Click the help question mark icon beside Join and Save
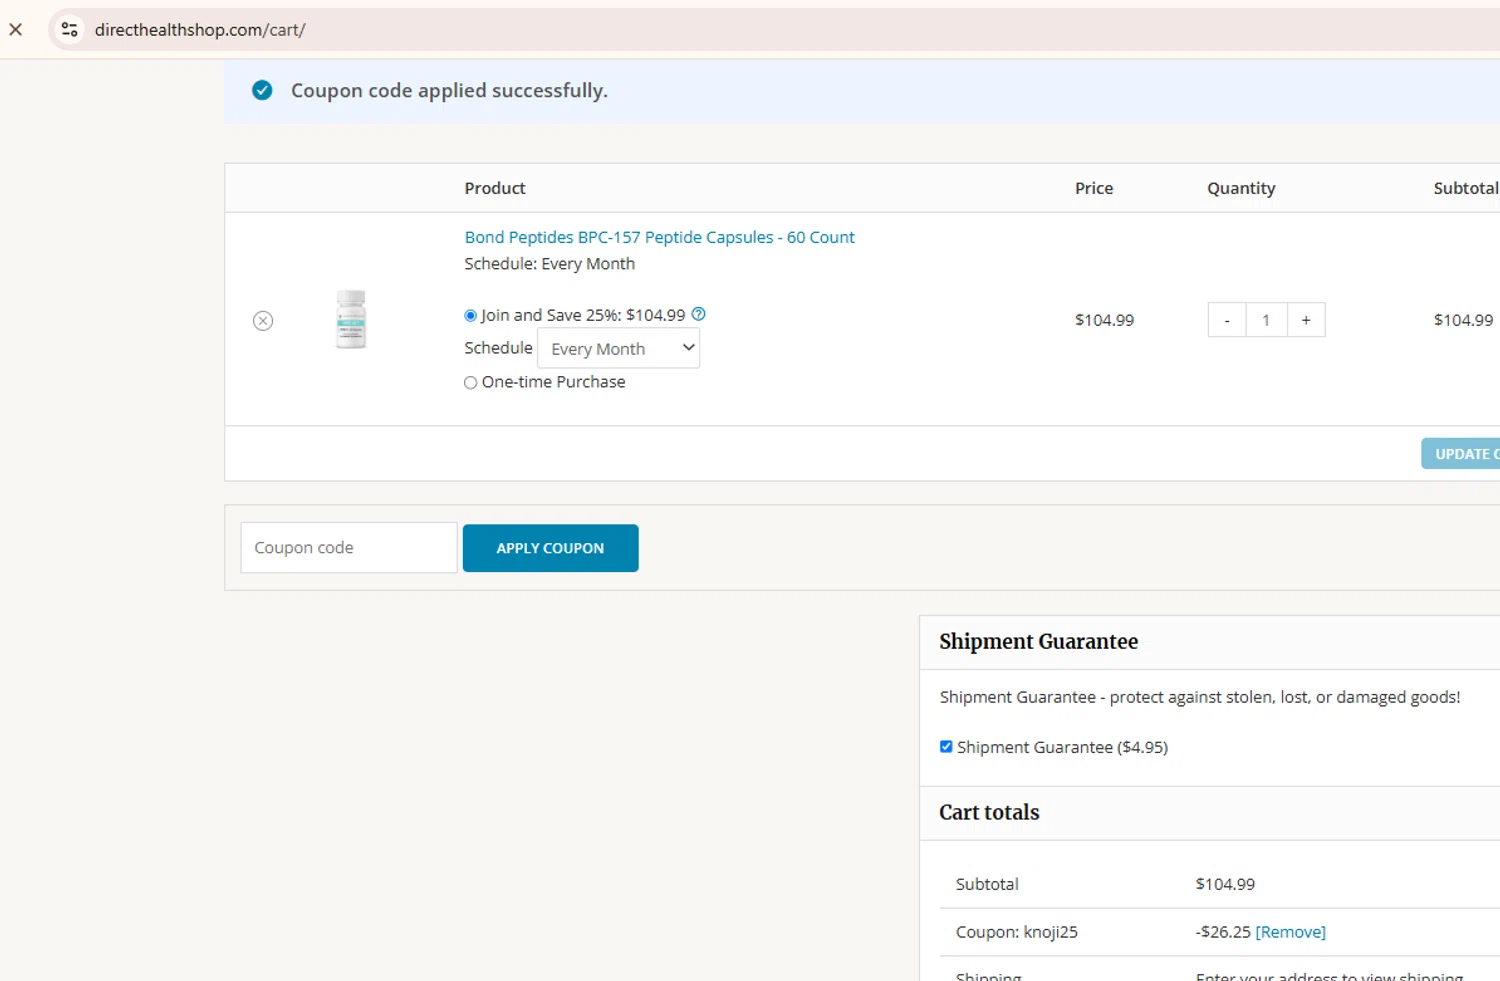 click(699, 314)
